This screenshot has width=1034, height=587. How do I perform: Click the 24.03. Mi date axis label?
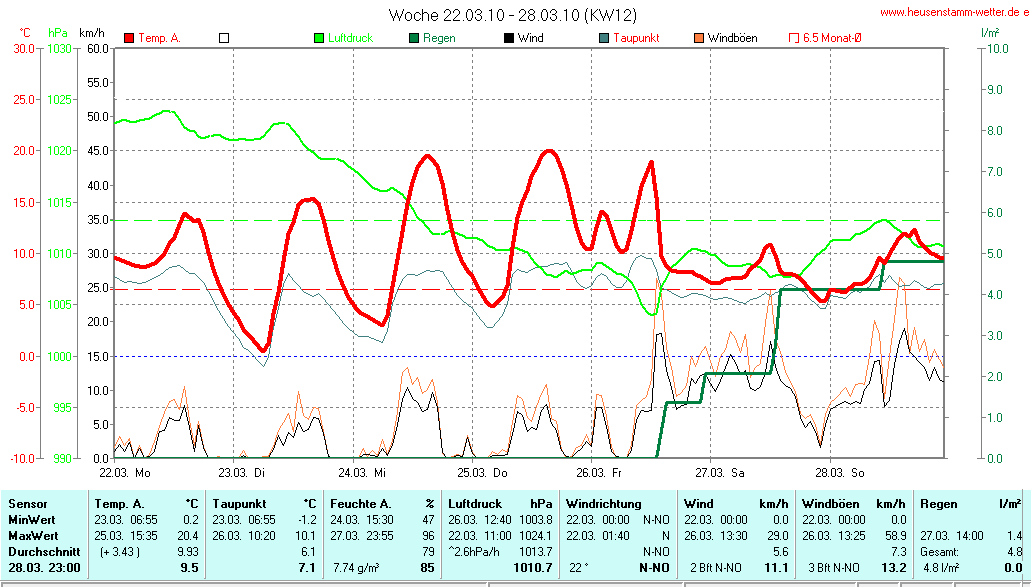(362, 471)
